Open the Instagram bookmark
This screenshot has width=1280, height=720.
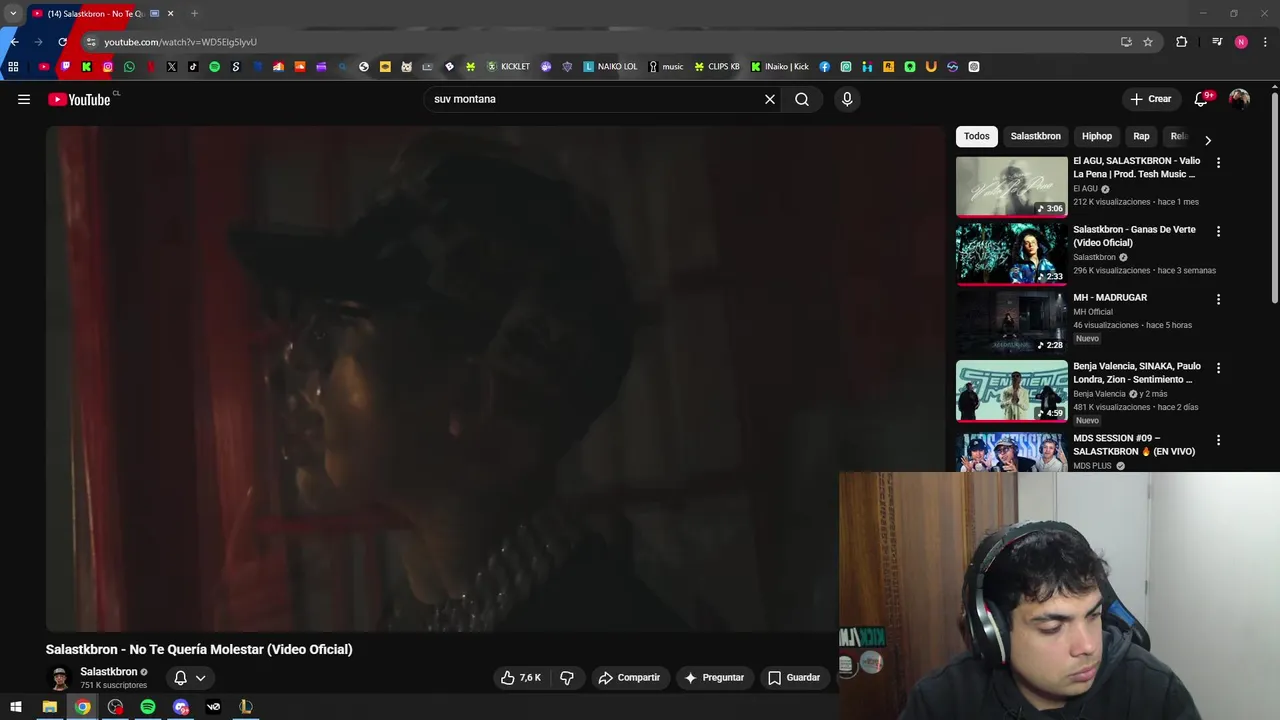tap(108, 67)
